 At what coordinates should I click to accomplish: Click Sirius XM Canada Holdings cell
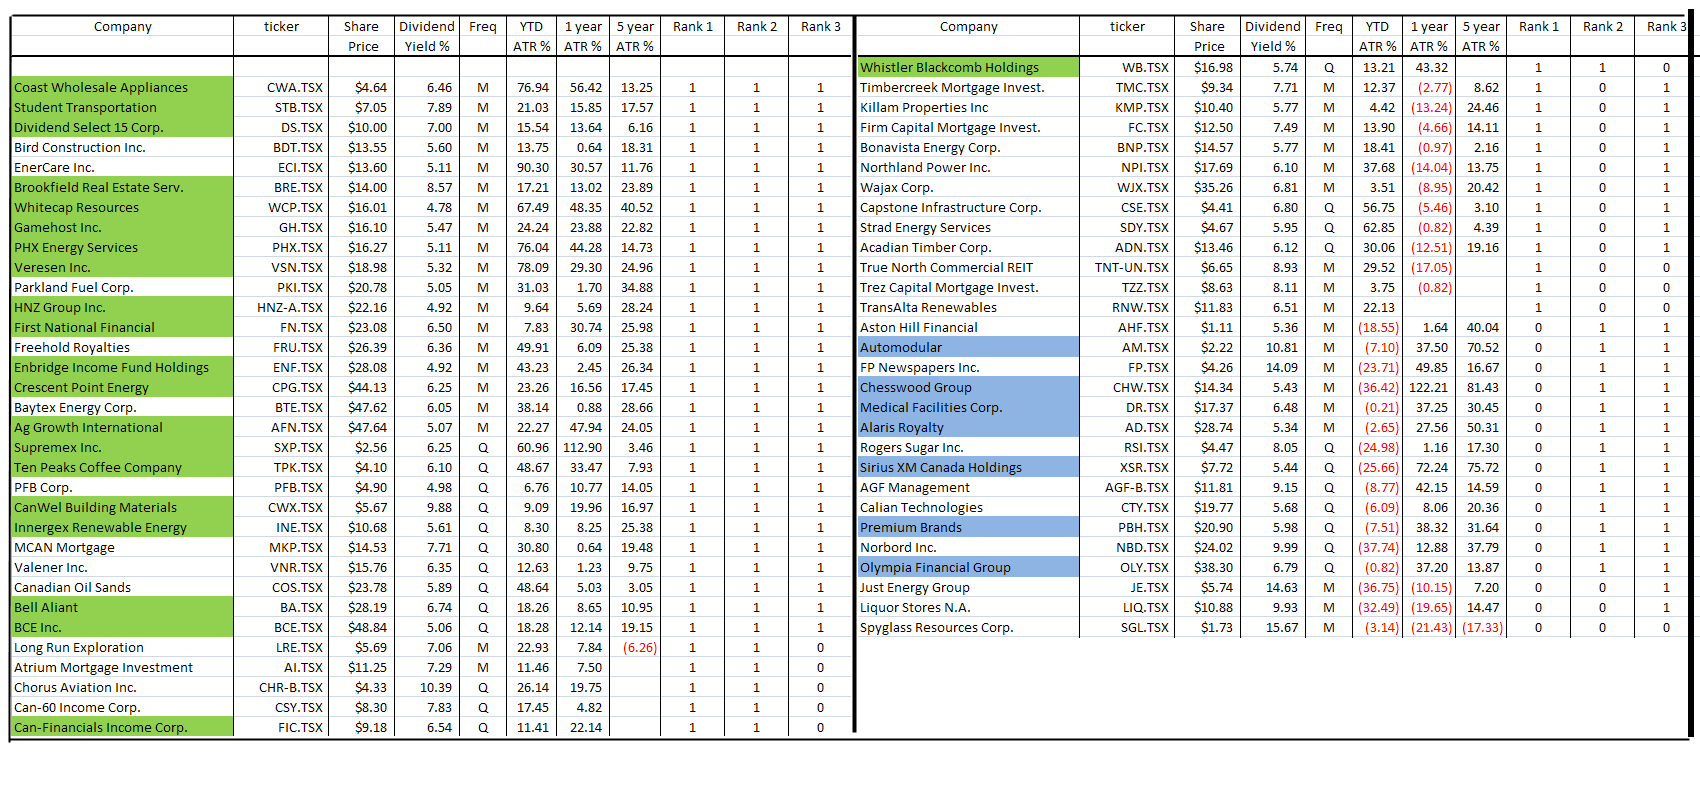pyautogui.click(x=968, y=467)
